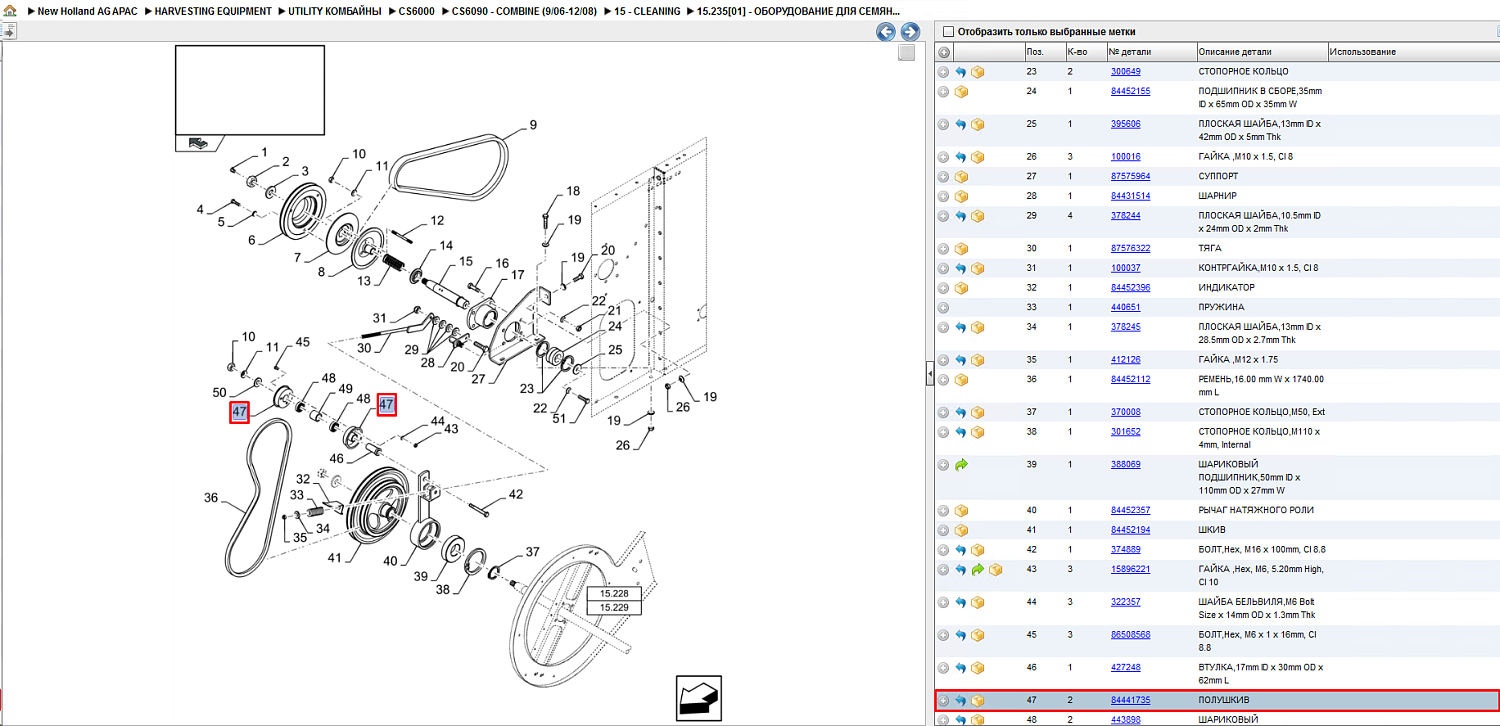Open part number 84441735 link
The image size is (1500, 726).
(1130, 700)
